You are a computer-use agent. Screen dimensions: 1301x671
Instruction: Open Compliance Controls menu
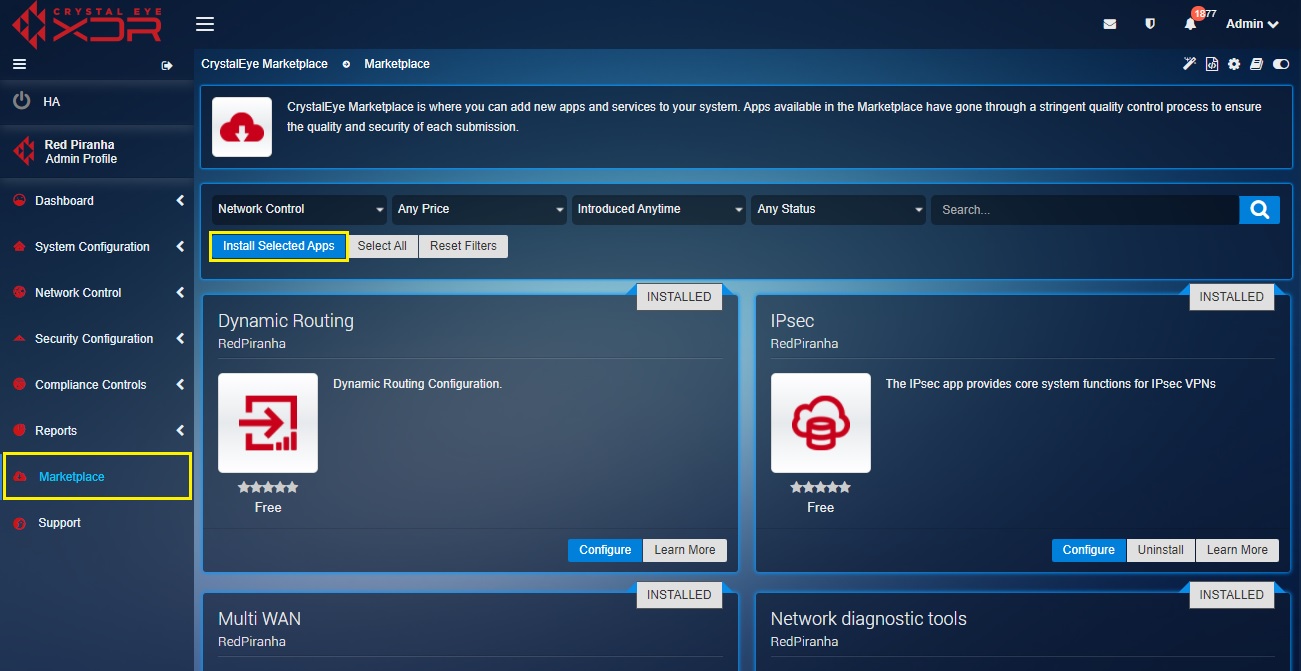click(x=90, y=385)
